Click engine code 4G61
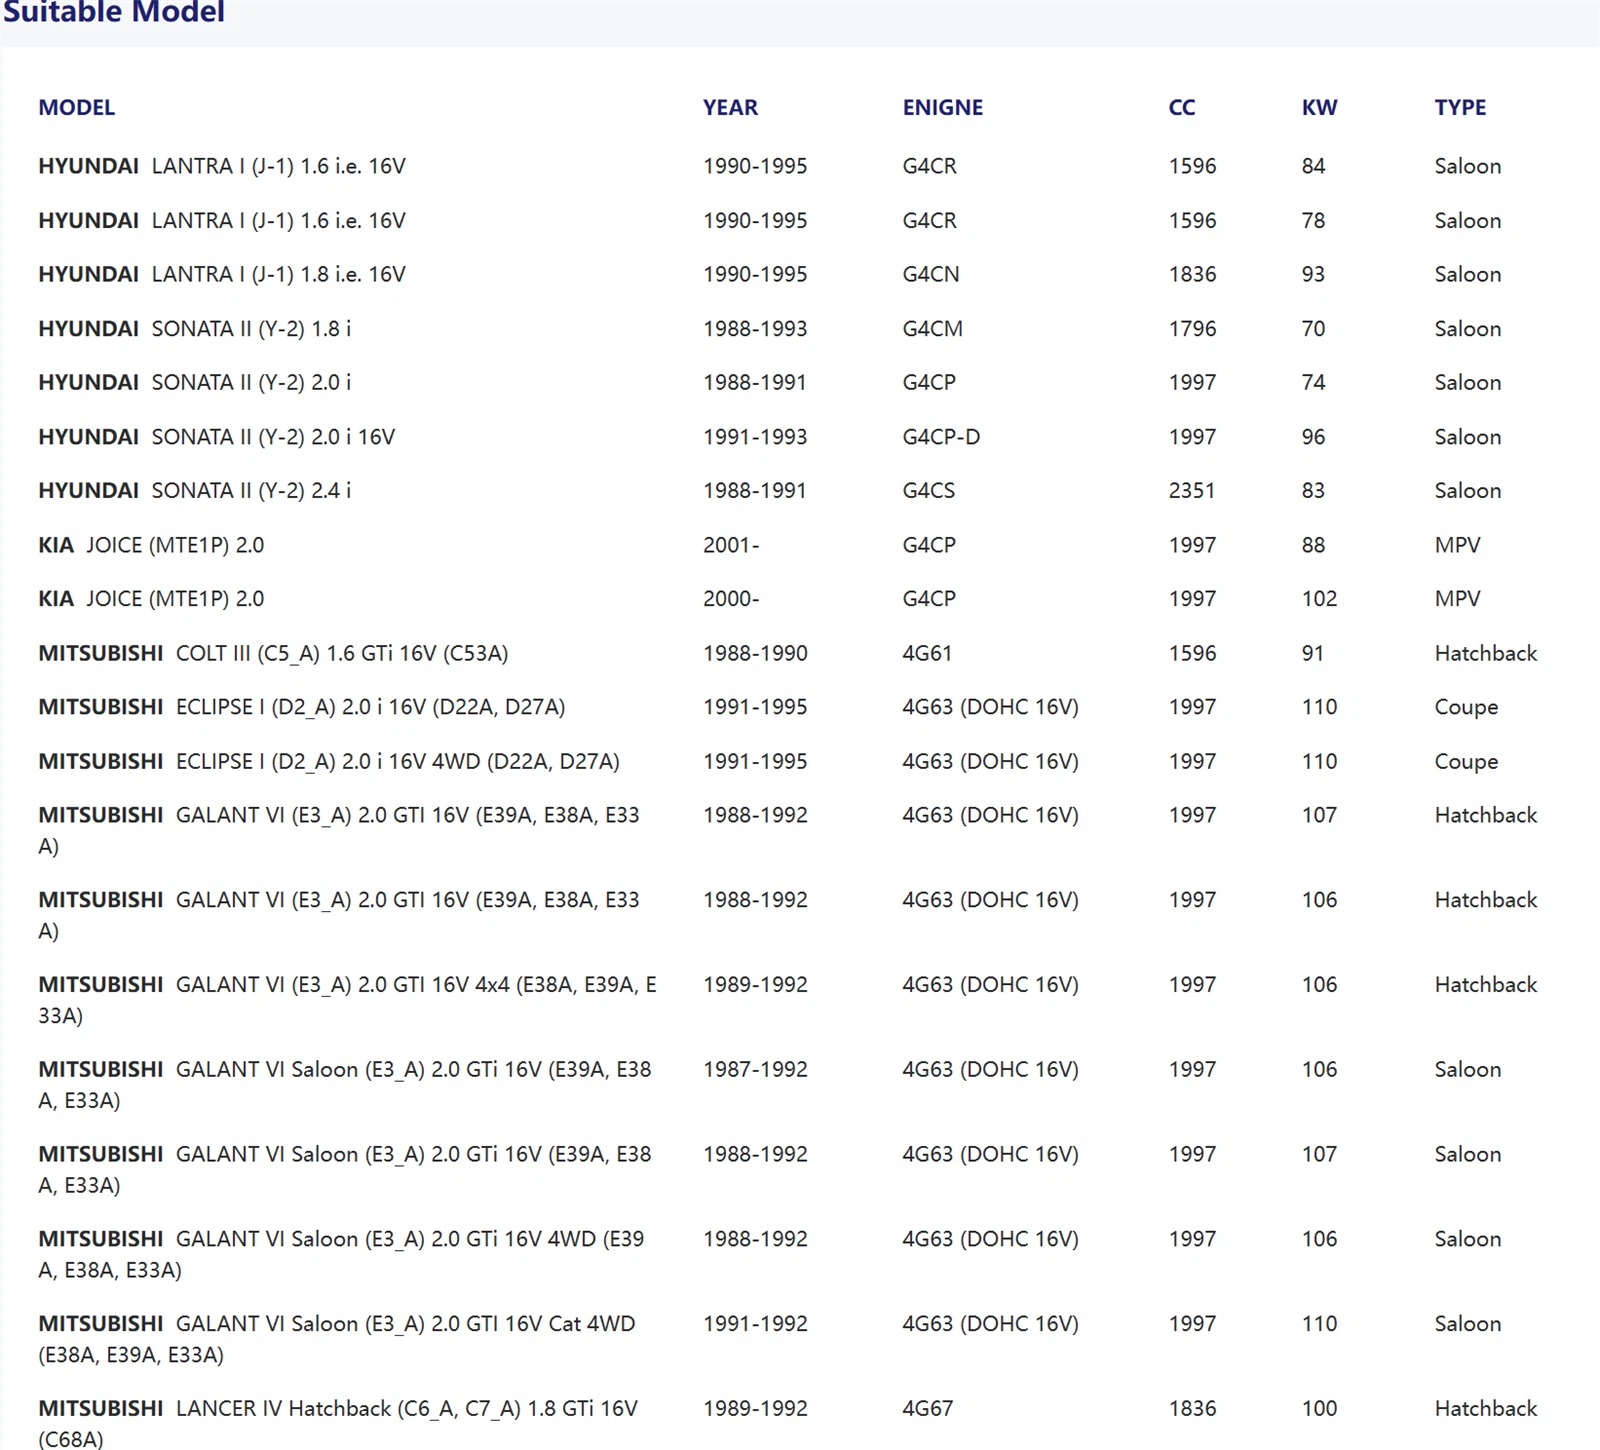Viewport: 1600px width, 1450px height. [x=927, y=653]
